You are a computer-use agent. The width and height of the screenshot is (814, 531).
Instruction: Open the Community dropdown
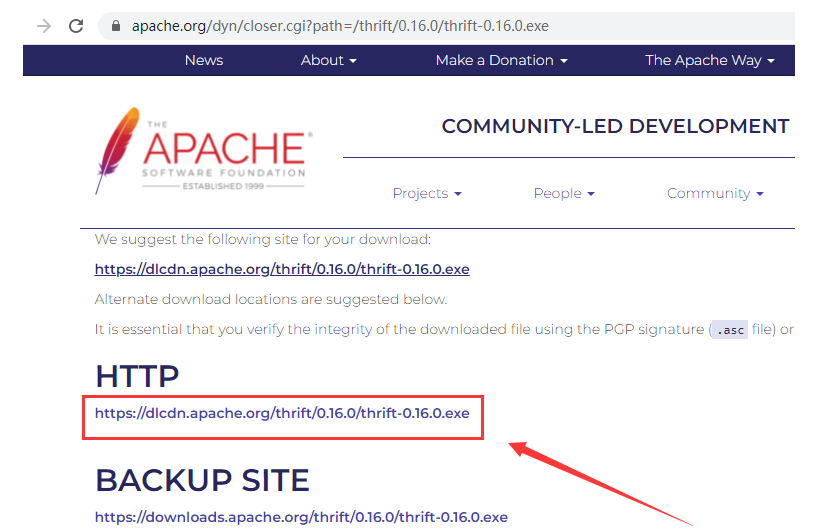point(715,193)
